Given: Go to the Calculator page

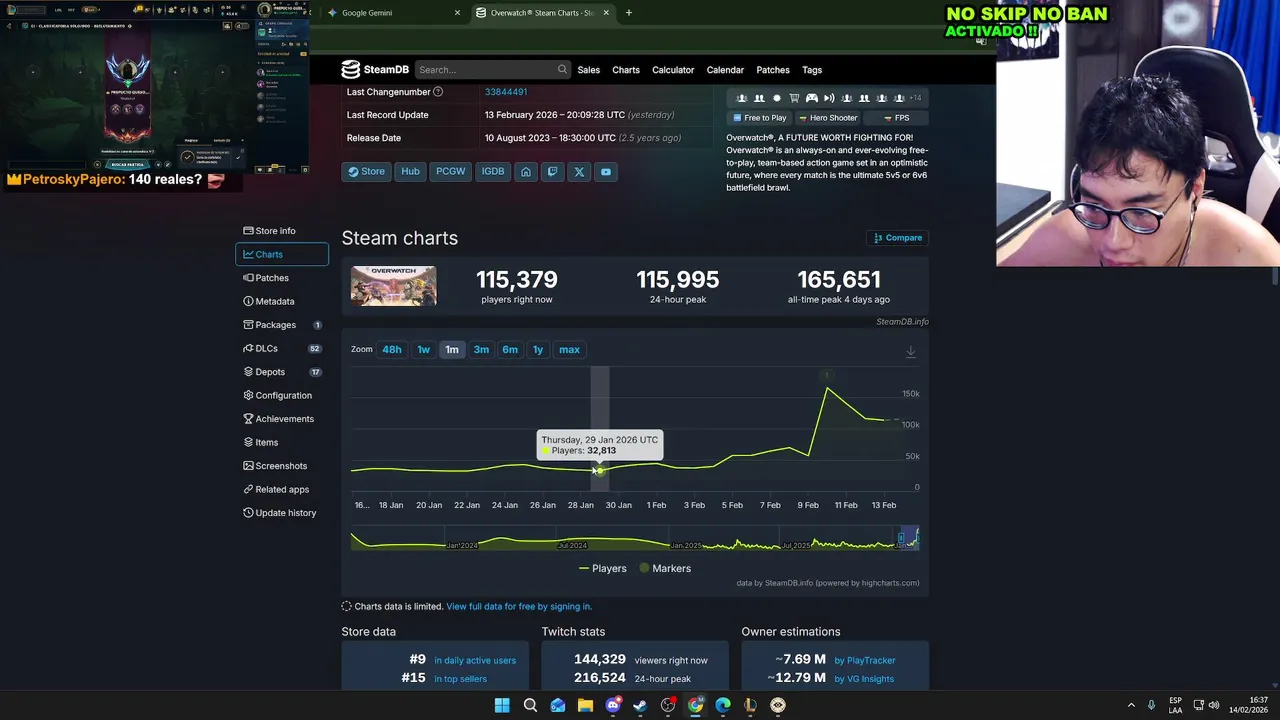Looking at the screenshot, I should [x=673, y=70].
